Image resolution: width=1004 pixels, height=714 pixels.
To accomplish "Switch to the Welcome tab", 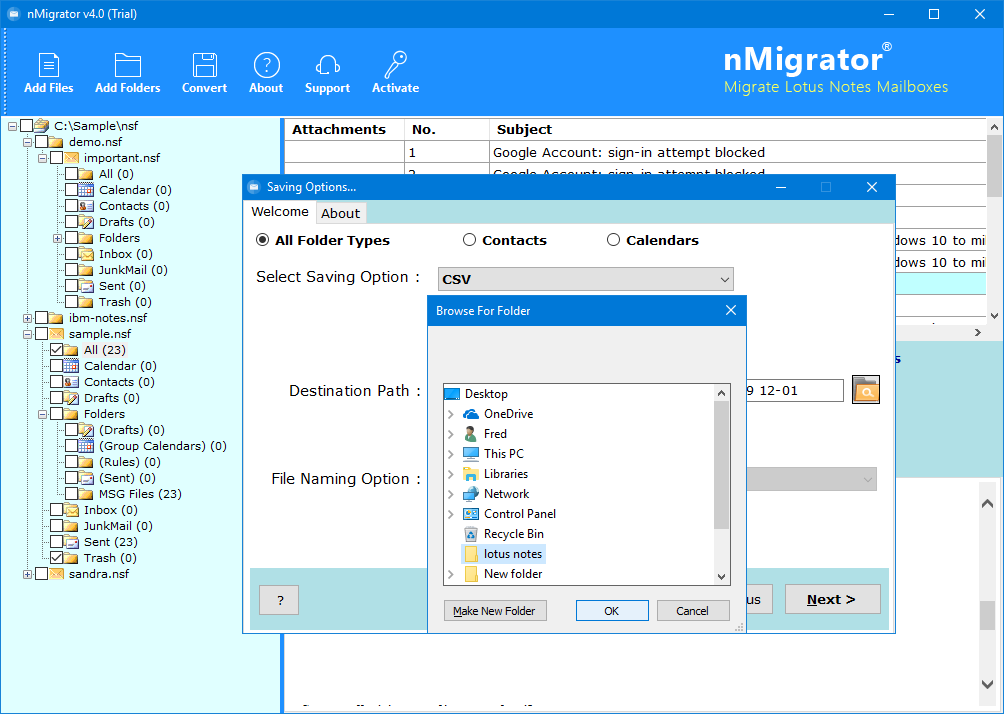I will [280, 212].
